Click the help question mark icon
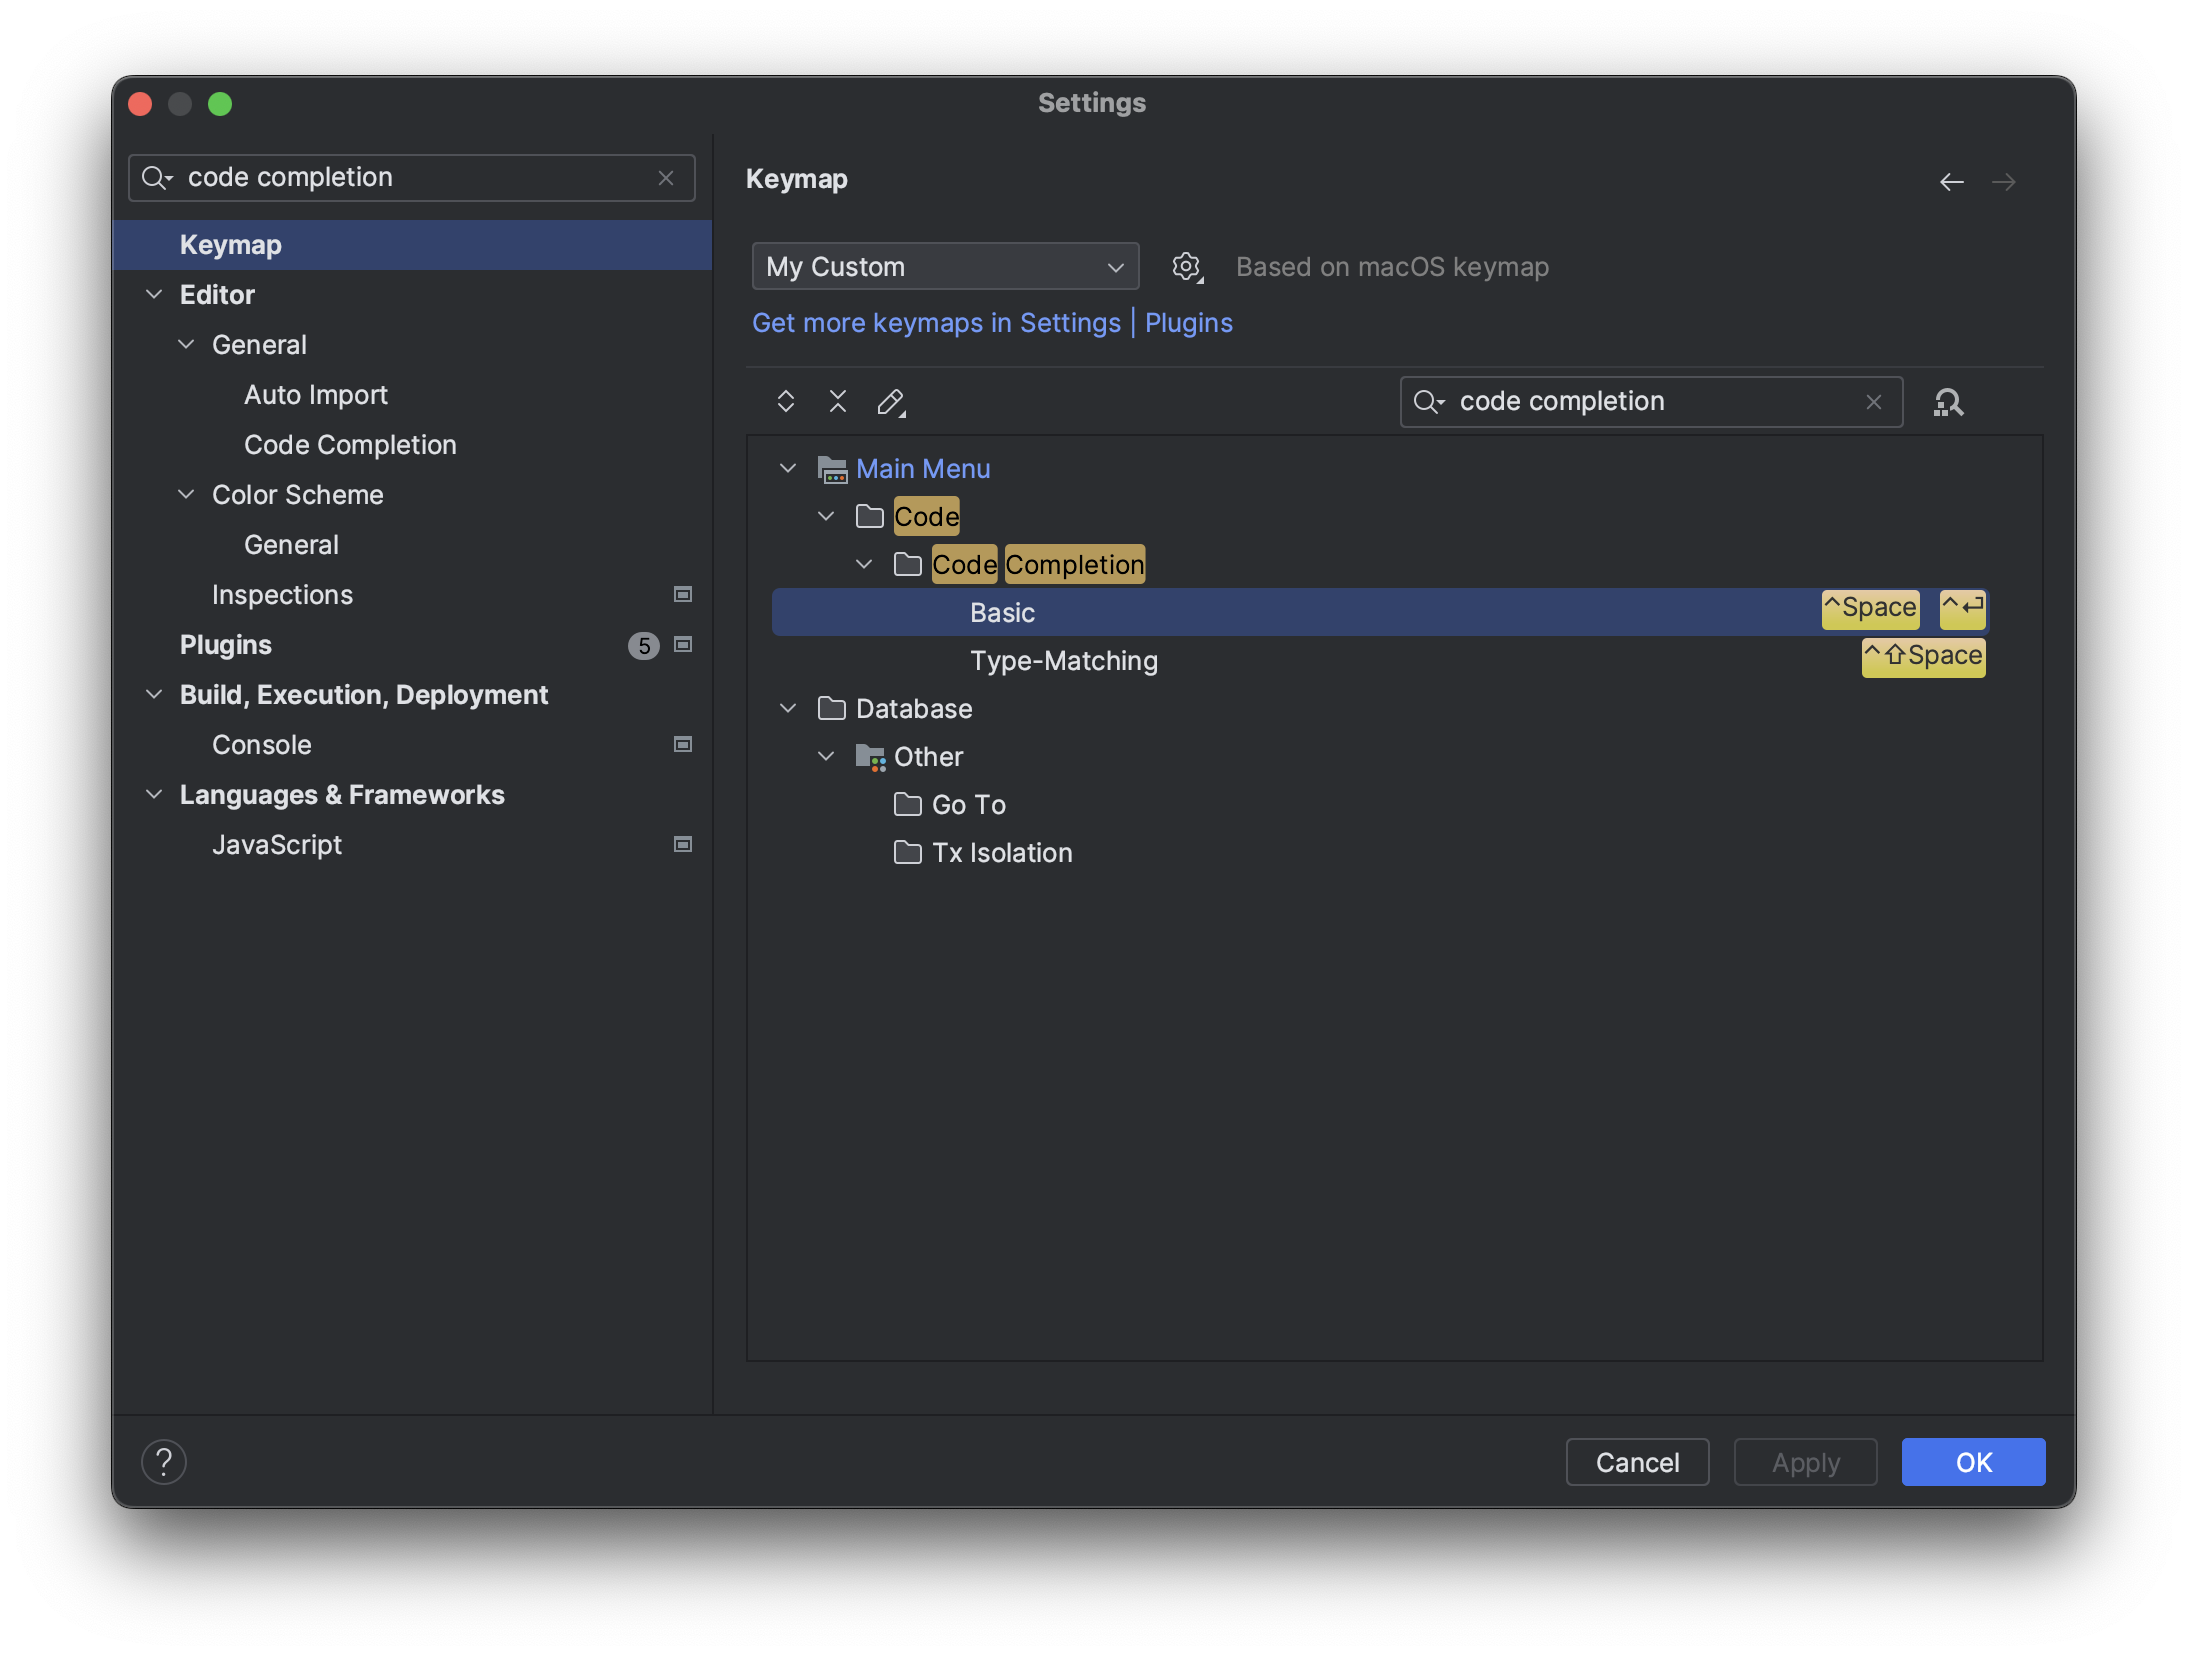Screen dimensions: 2188x1656 pos(165,1462)
